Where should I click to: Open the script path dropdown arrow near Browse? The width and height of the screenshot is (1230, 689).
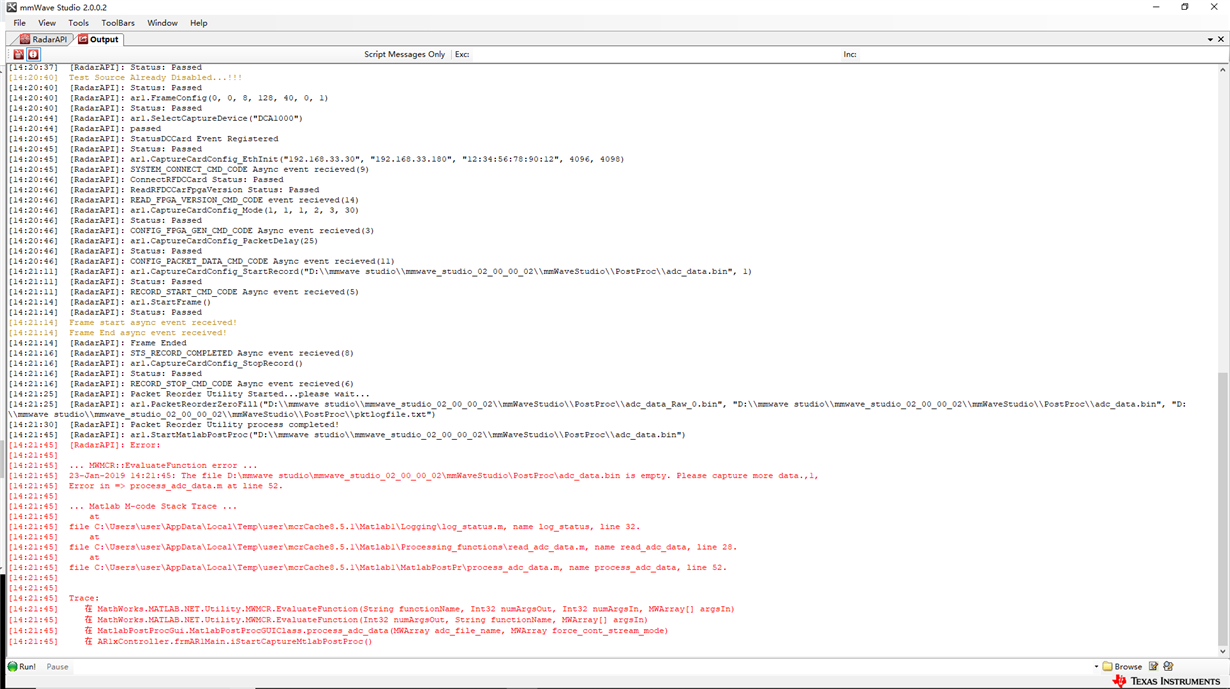coord(1096,666)
